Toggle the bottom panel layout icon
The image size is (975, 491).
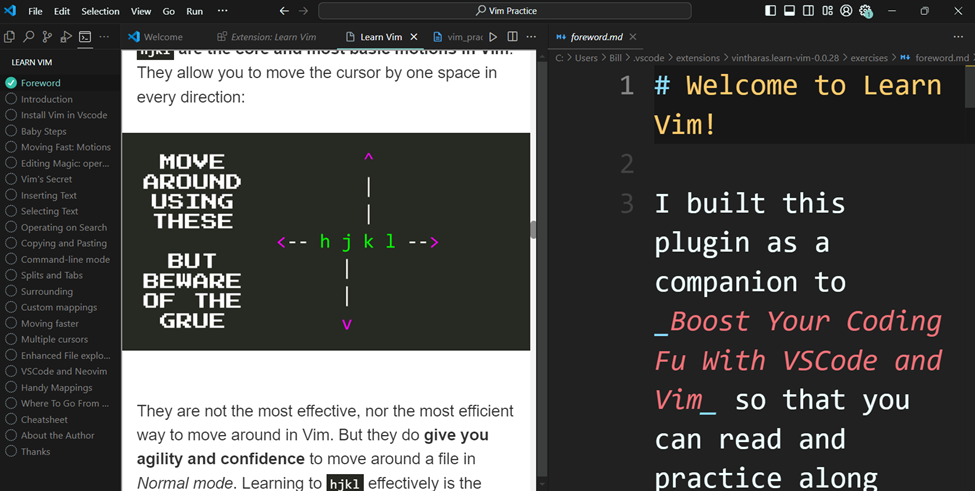[789, 11]
